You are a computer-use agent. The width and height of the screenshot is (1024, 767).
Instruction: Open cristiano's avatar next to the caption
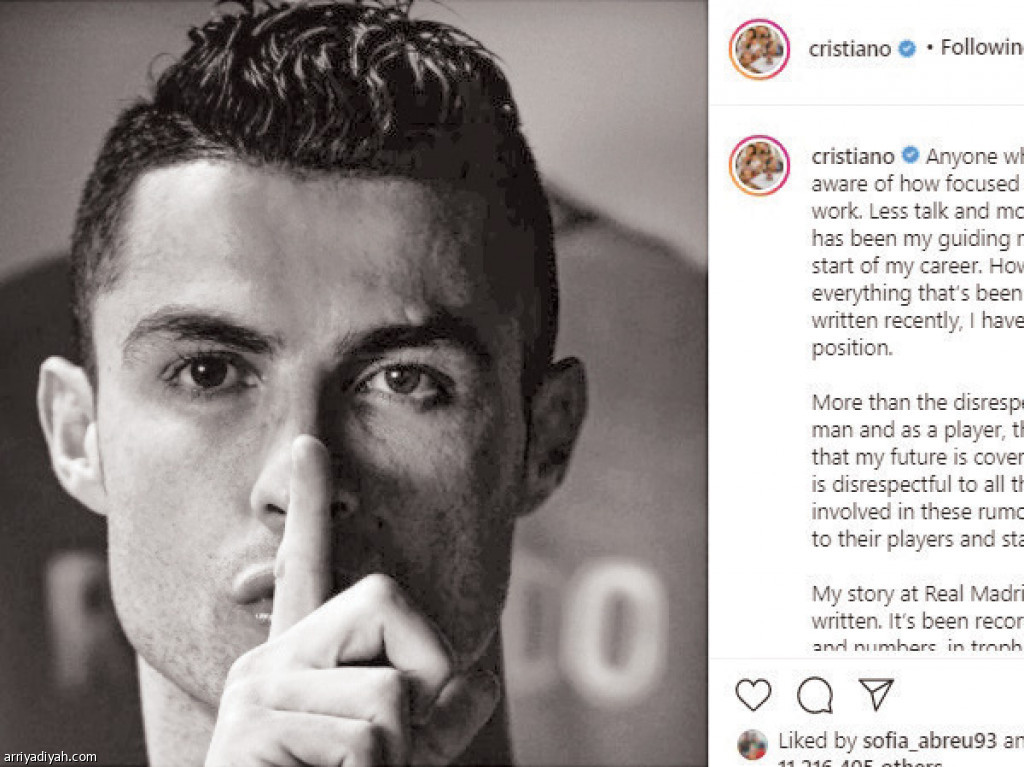point(759,165)
